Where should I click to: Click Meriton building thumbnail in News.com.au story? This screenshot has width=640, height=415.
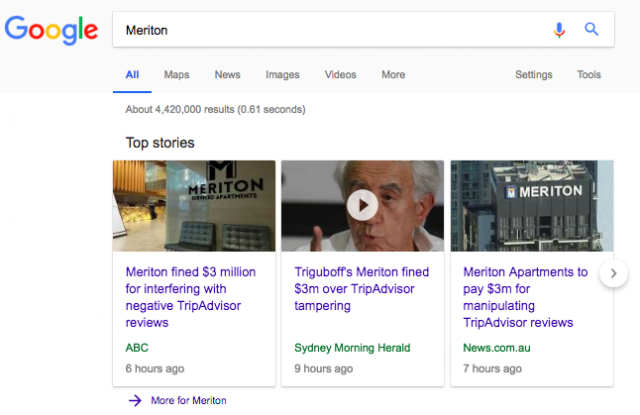click(x=532, y=206)
